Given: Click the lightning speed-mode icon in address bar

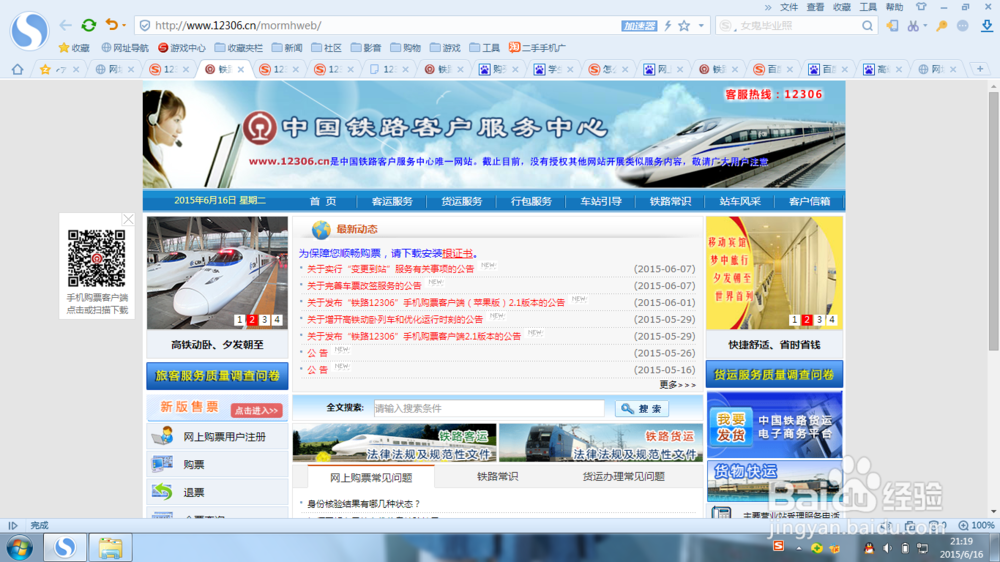Looking at the screenshot, I should click(x=668, y=26).
